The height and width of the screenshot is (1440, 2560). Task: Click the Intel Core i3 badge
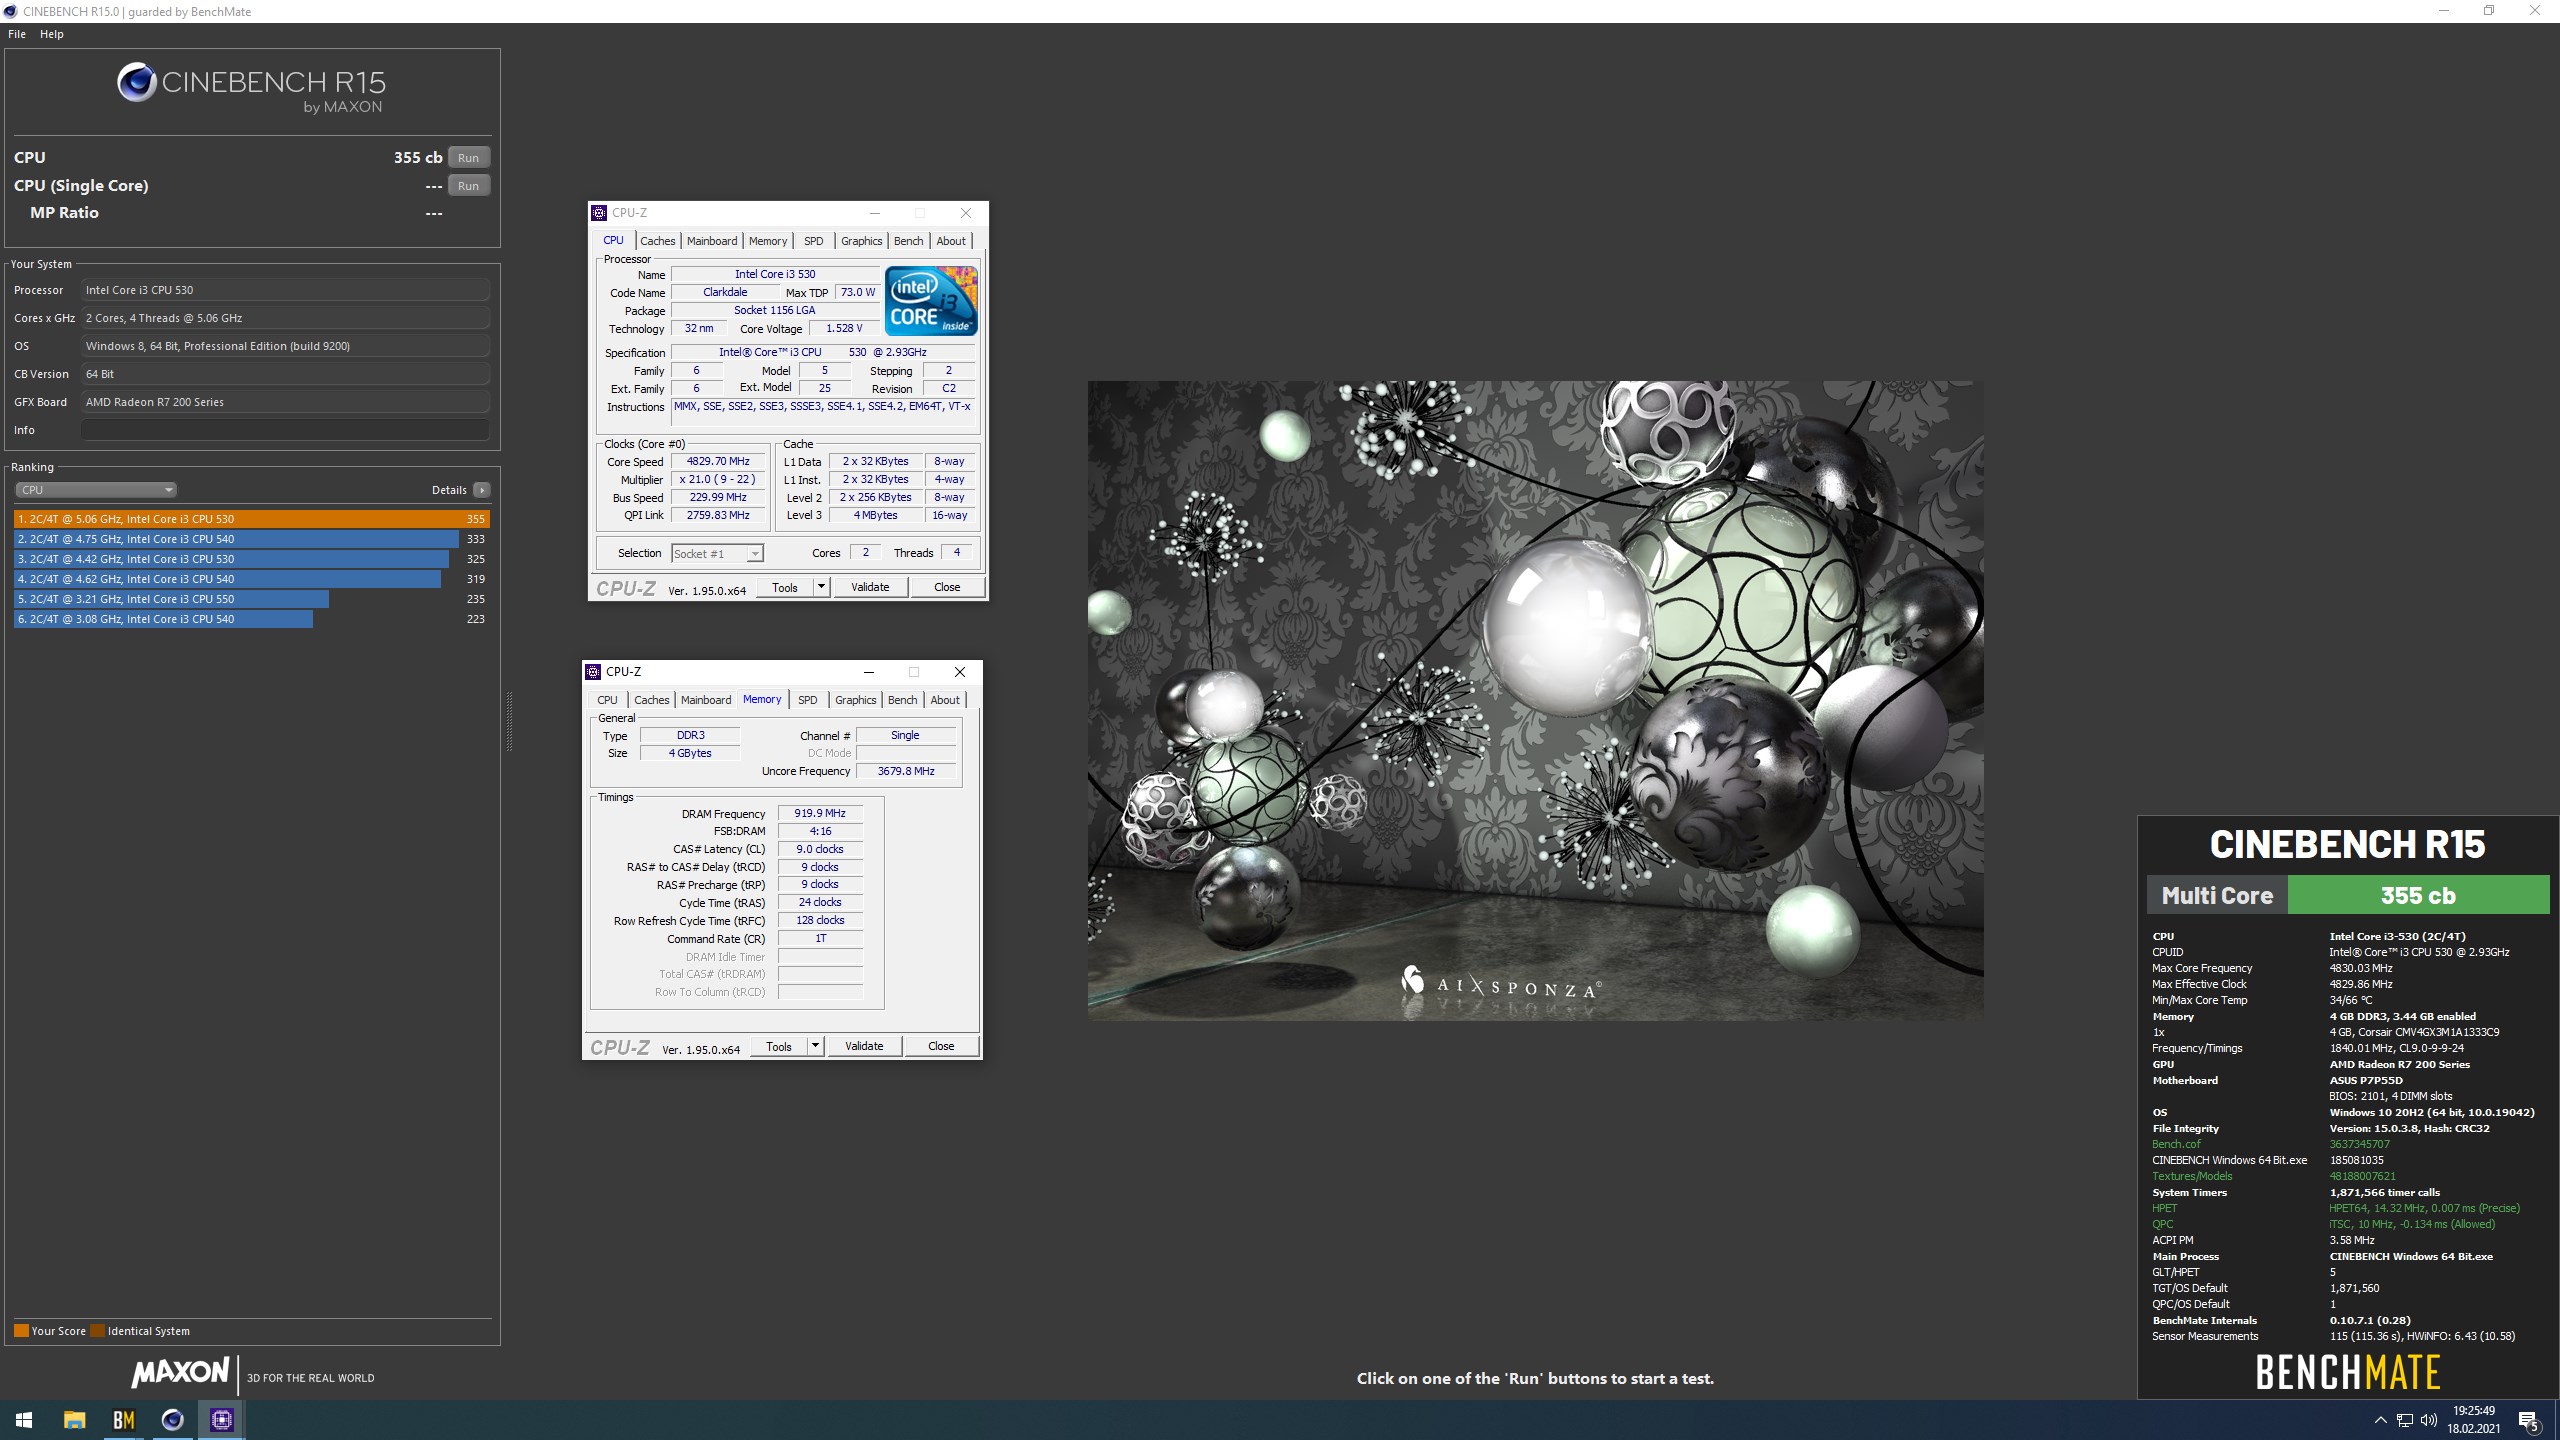click(x=931, y=301)
